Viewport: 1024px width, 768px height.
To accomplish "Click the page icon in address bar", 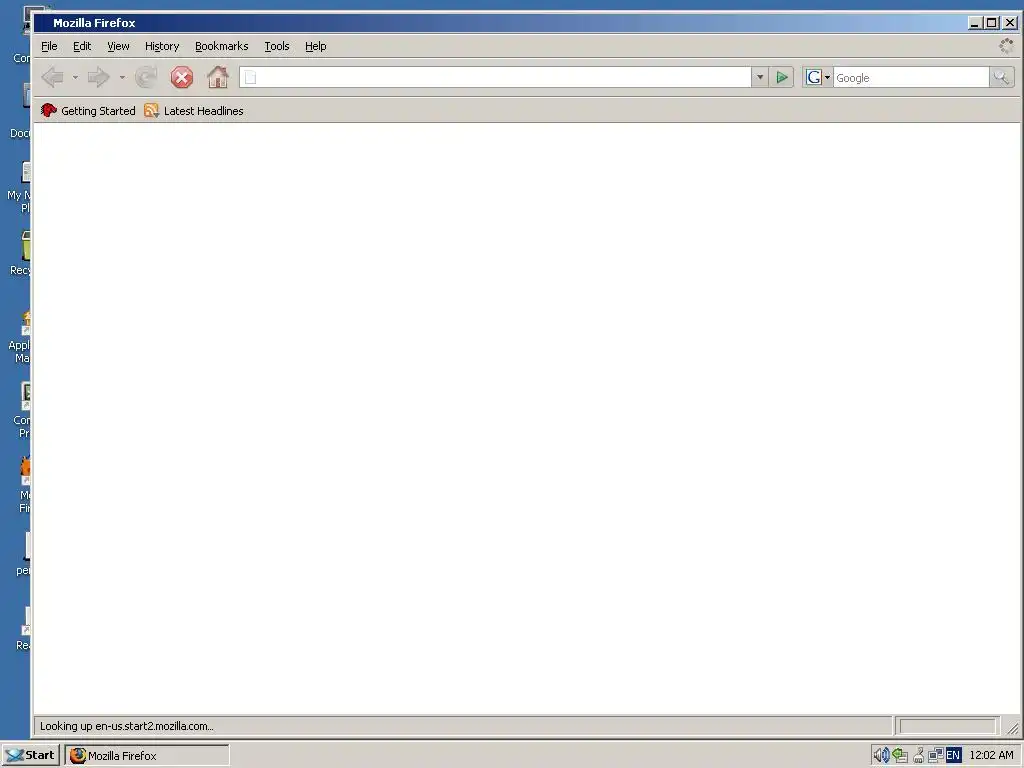I will click(251, 78).
